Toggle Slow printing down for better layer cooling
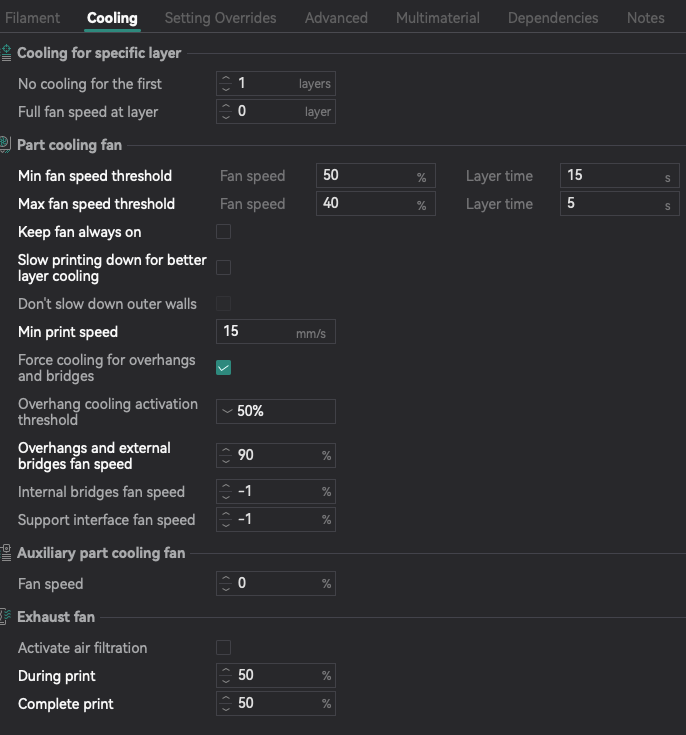686x735 pixels. coord(223,268)
